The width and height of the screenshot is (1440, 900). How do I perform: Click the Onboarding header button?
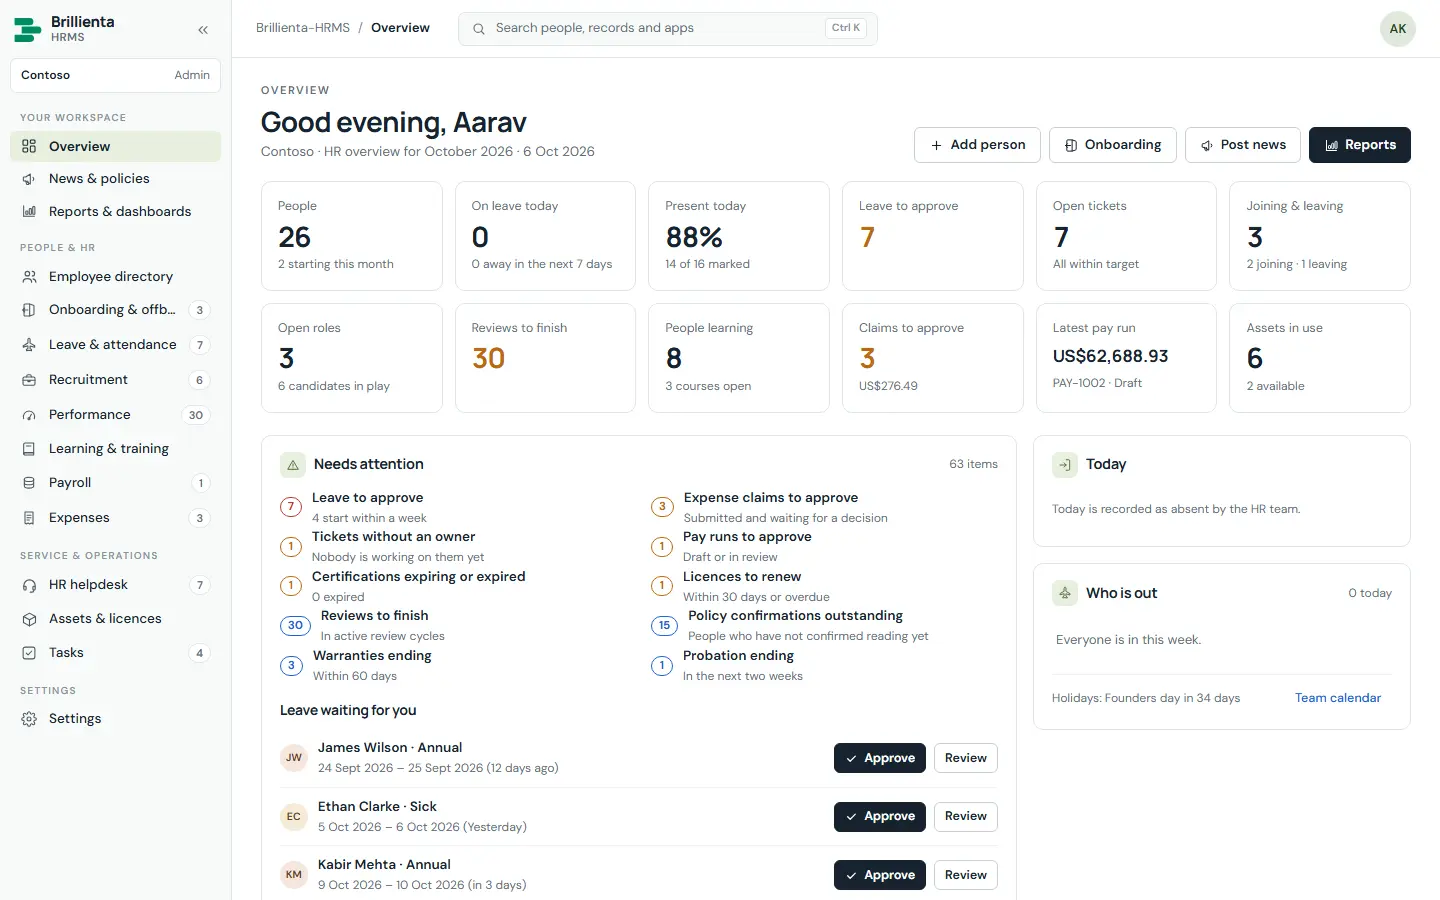click(1112, 145)
